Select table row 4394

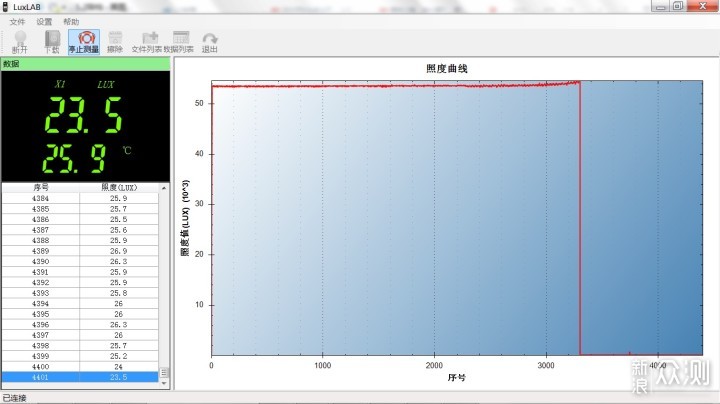pyautogui.click(x=80, y=303)
